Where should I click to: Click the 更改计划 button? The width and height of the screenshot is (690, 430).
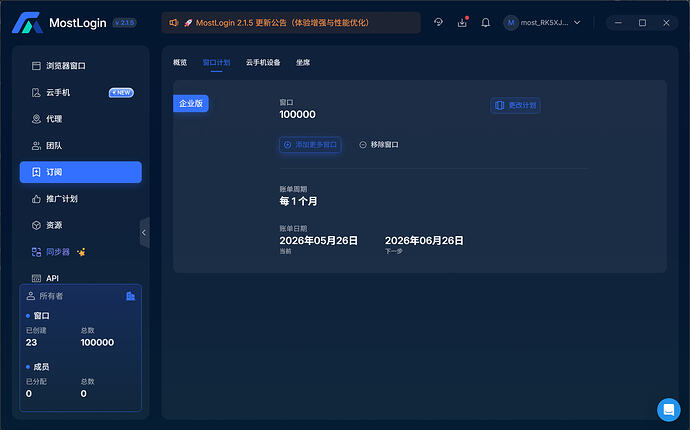(515, 105)
